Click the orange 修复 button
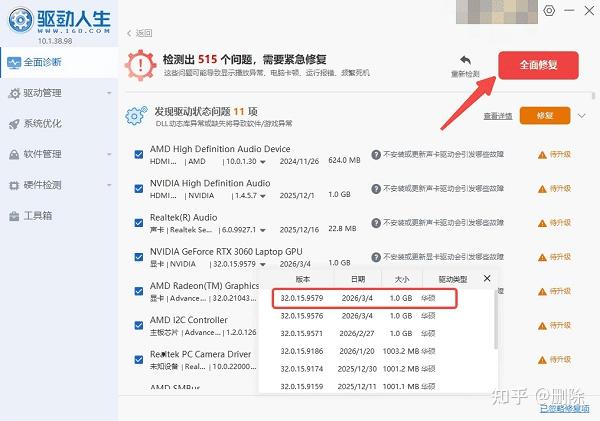Screen dimensions: 600x421 (x=545, y=116)
